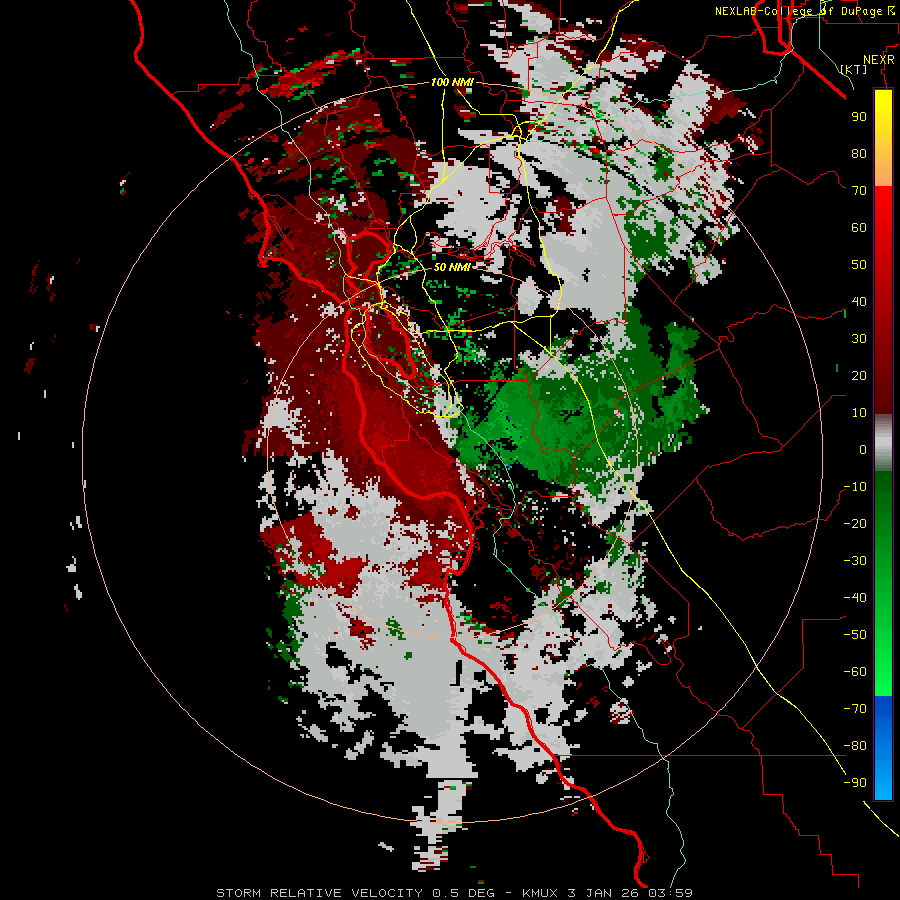The width and height of the screenshot is (900, 900).
Task: Click the -70 value on the velocity scale
Action: click(x=855, y=709)
